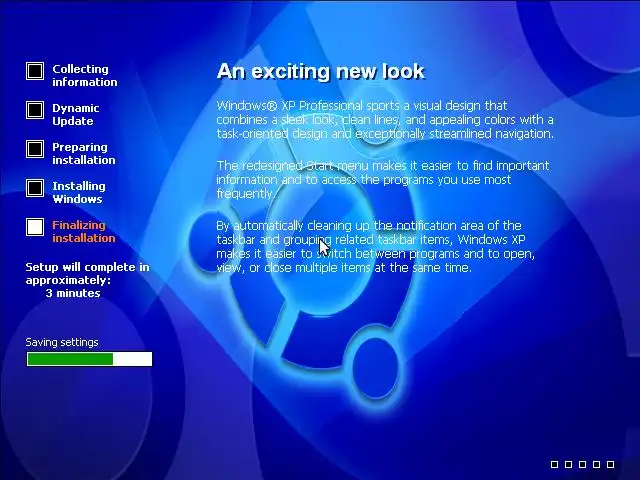This screenshot has height=480, width=640.
Task: Click the third slide indicator square
Action: [582, 464]
